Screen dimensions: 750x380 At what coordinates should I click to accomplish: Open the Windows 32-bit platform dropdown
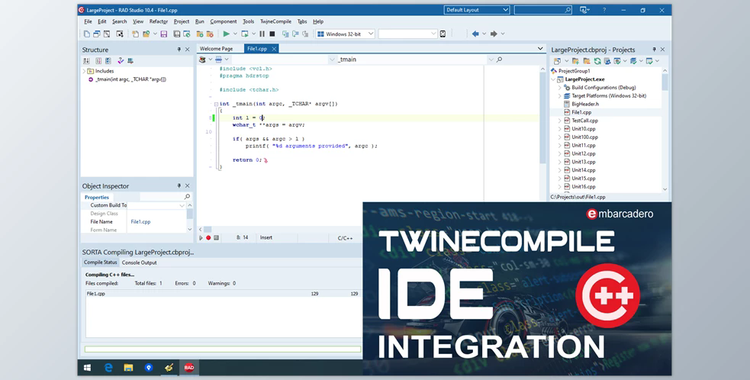(x=370, y=34)
